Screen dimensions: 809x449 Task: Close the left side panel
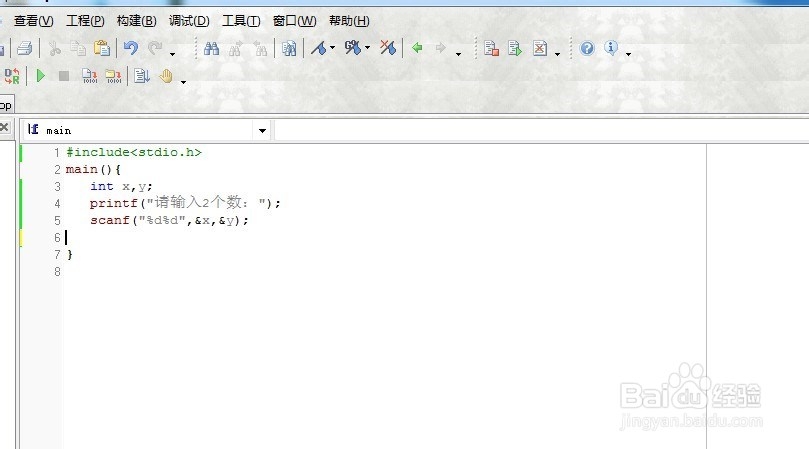[5, 127]
